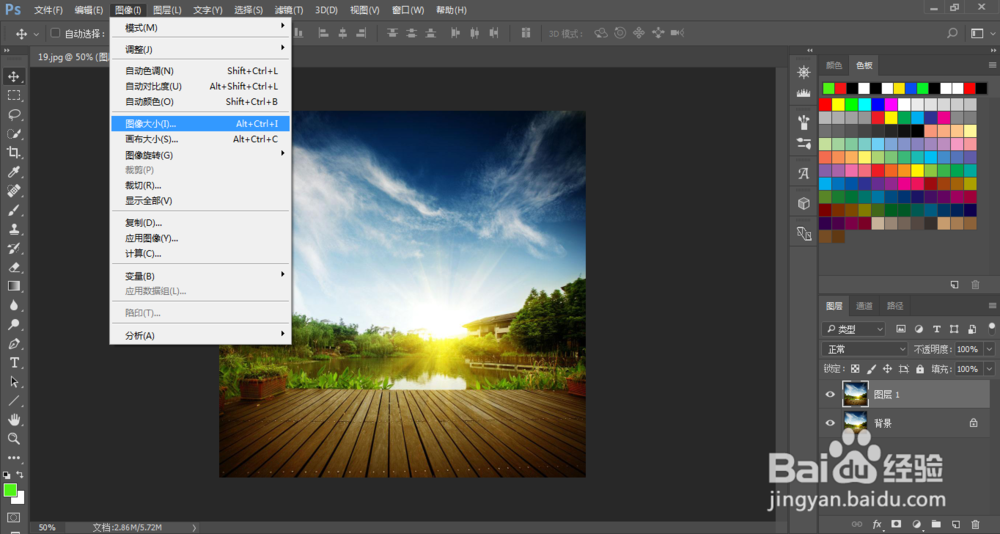
Task: Create a new group folder
Action: [x=936, y=524]
